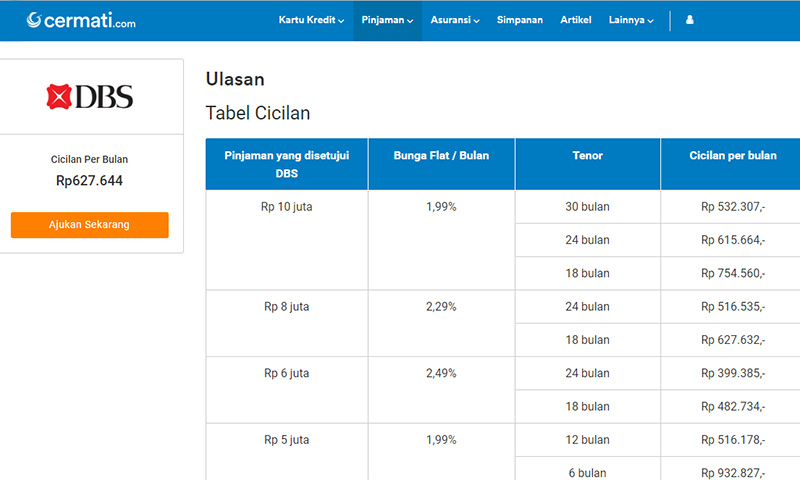Open the user account icon
This screenshot has width=800, height=480.
pyautogui.click(x=689, y=20)
